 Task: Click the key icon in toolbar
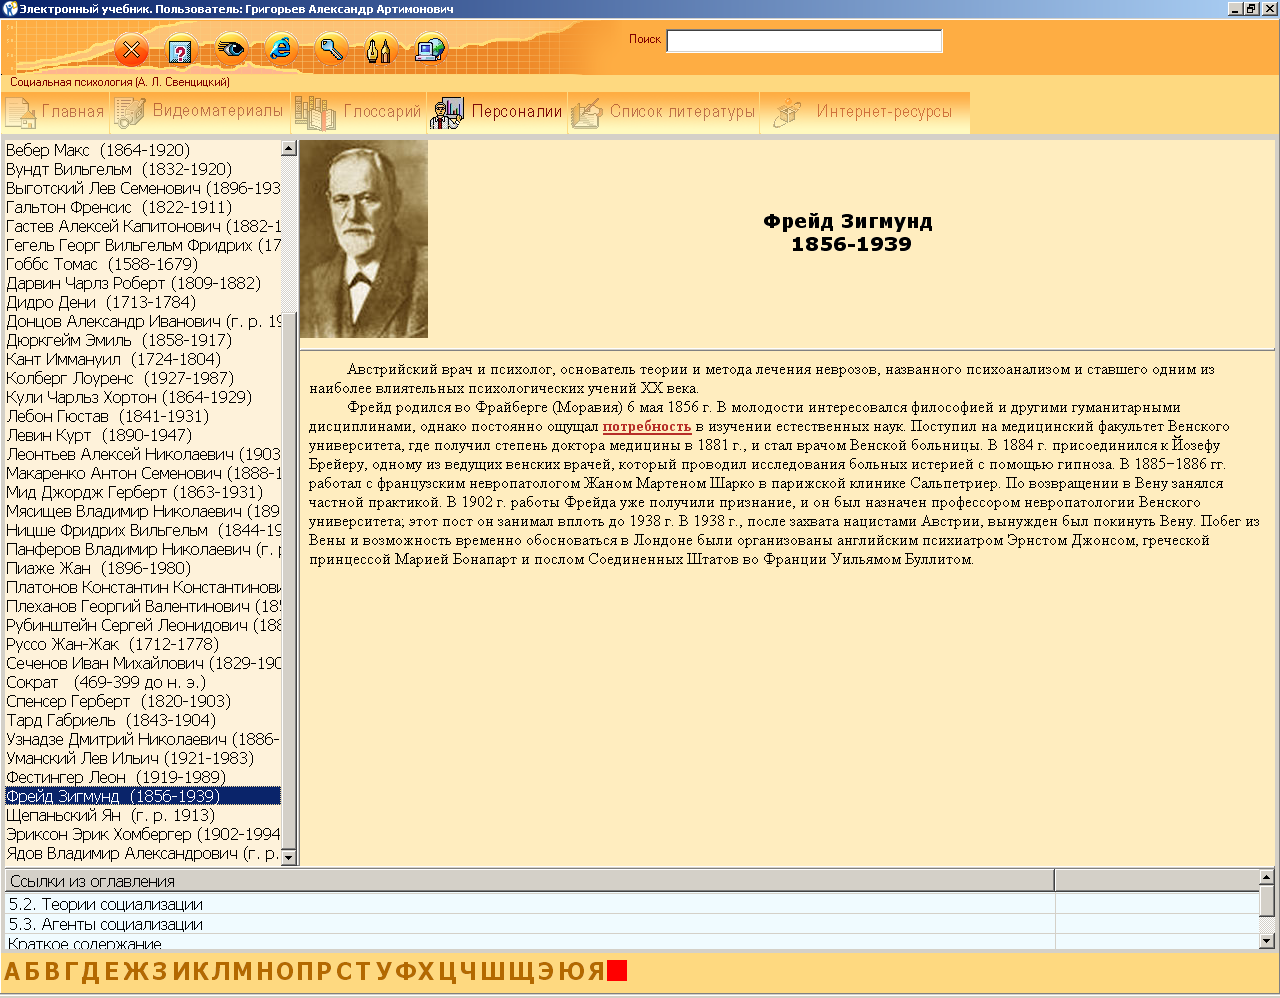click(331, 48)
